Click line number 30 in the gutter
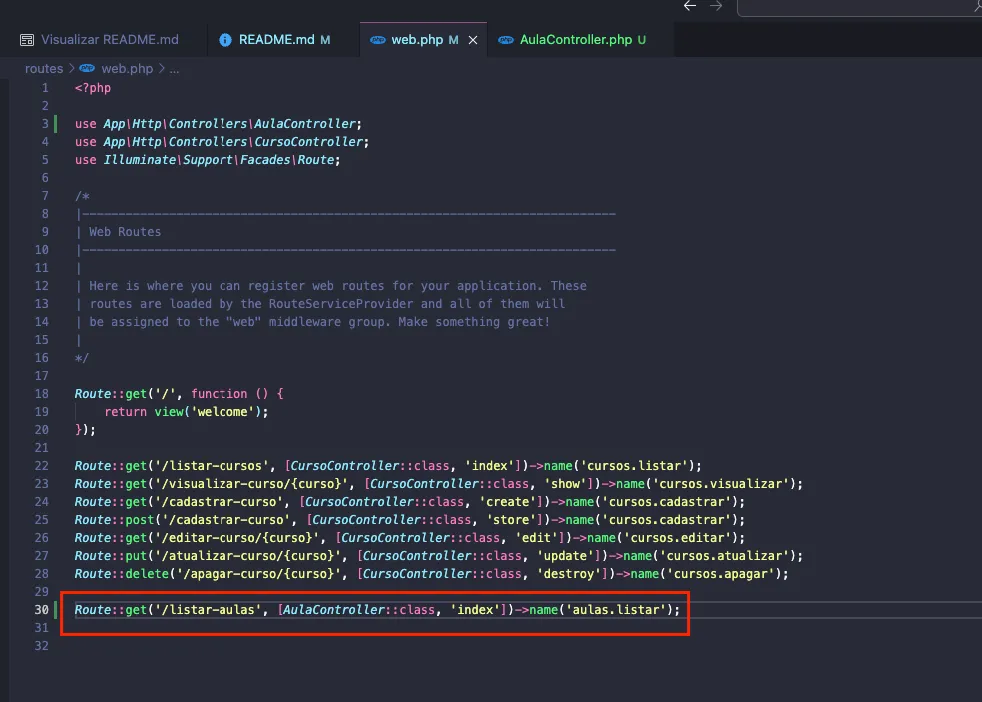The image size is (982, 702). (x=41, y=610)
